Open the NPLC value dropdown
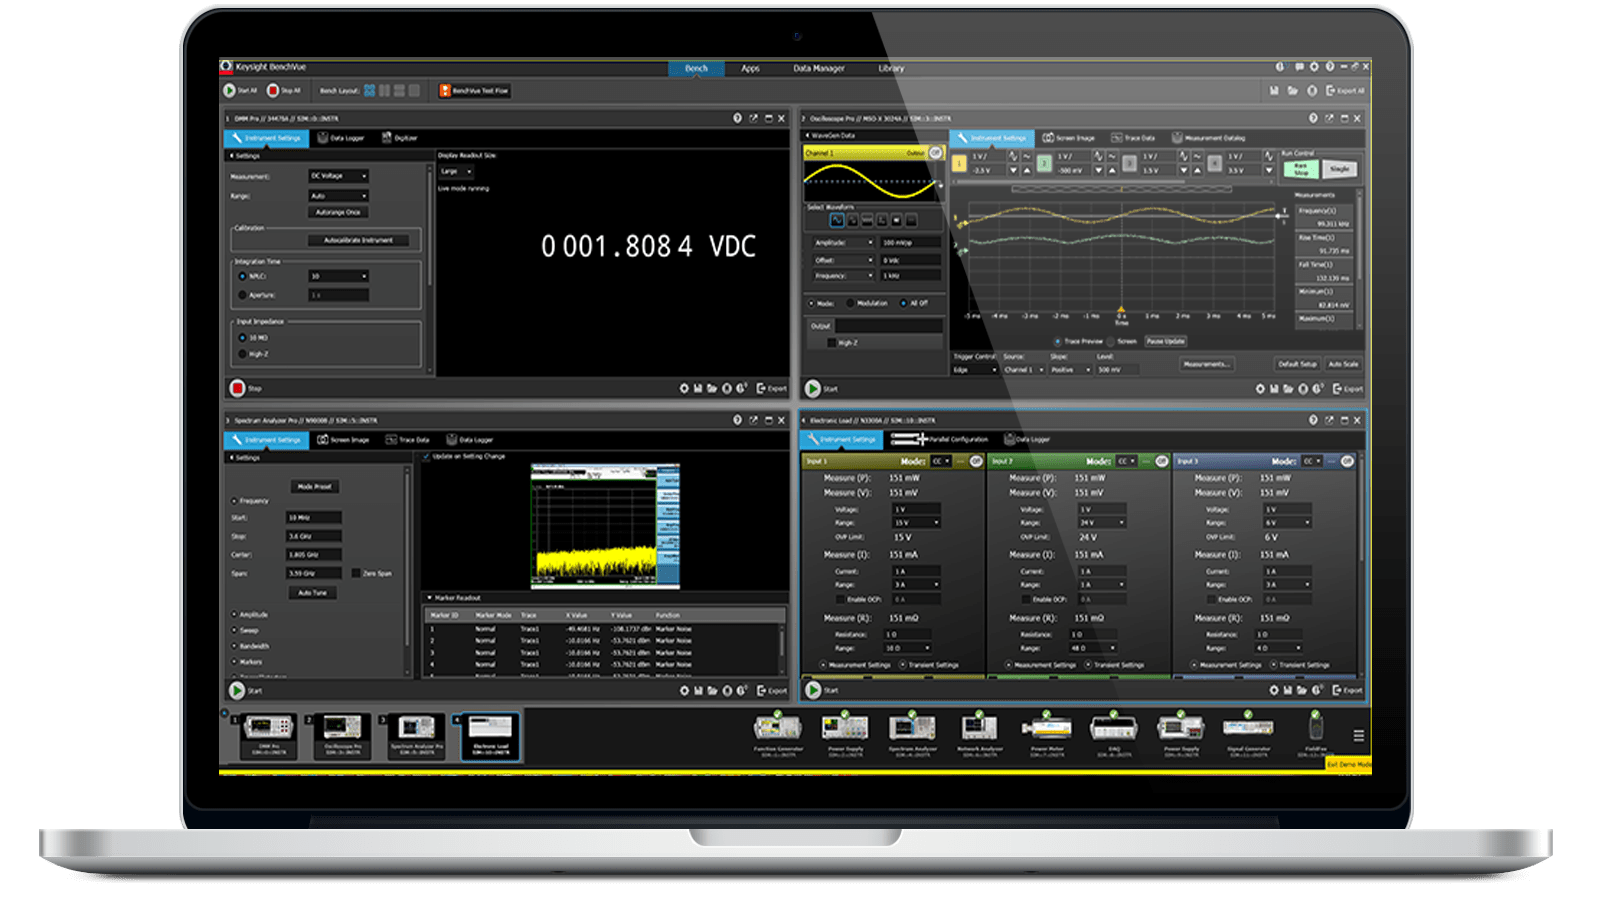1600x900 pixels. 338,276
